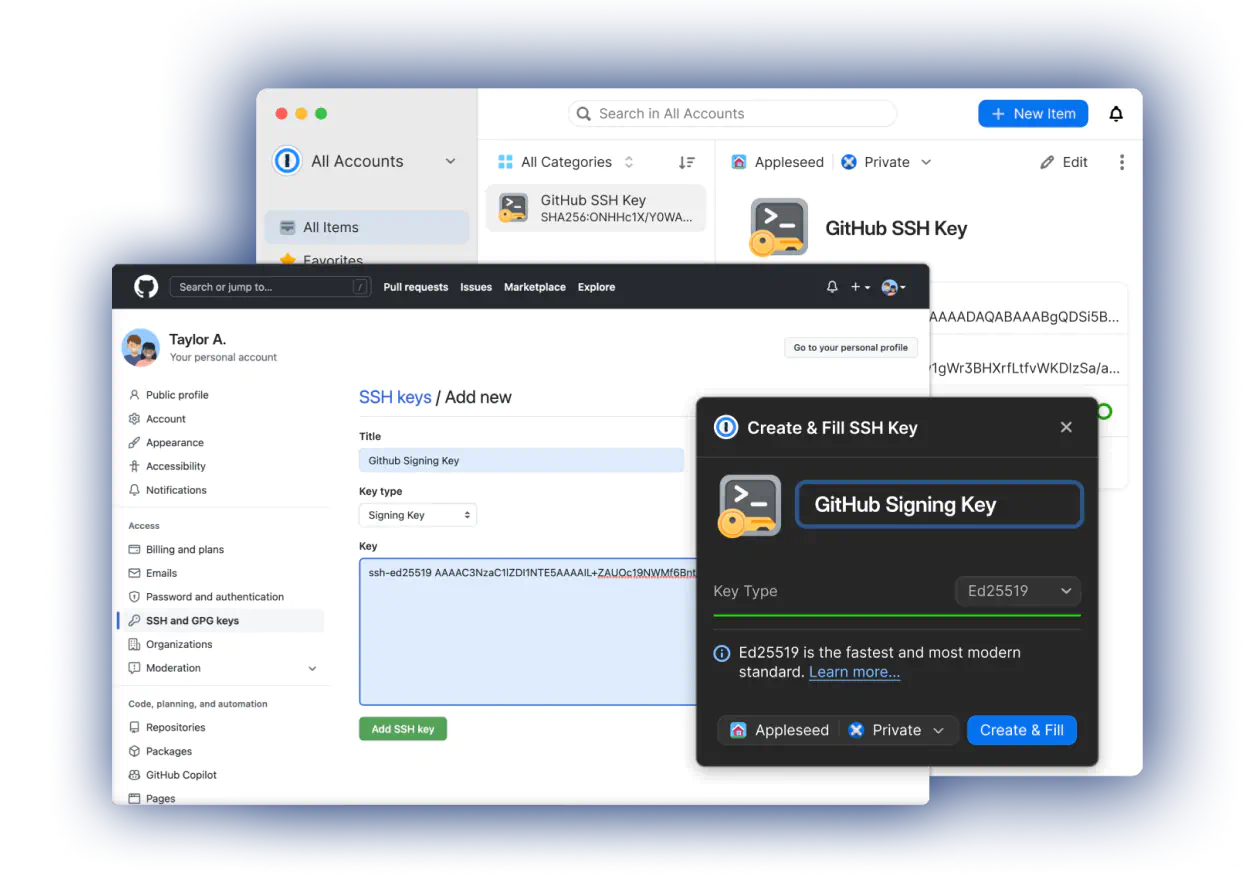1256x892 pixels.
Task: Click Pull requests in GitHub nav
Action: click(416, 287)
